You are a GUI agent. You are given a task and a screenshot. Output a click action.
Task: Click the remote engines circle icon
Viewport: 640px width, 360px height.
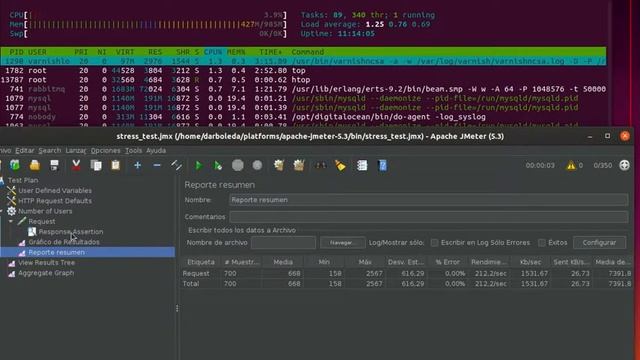[624, 165]
